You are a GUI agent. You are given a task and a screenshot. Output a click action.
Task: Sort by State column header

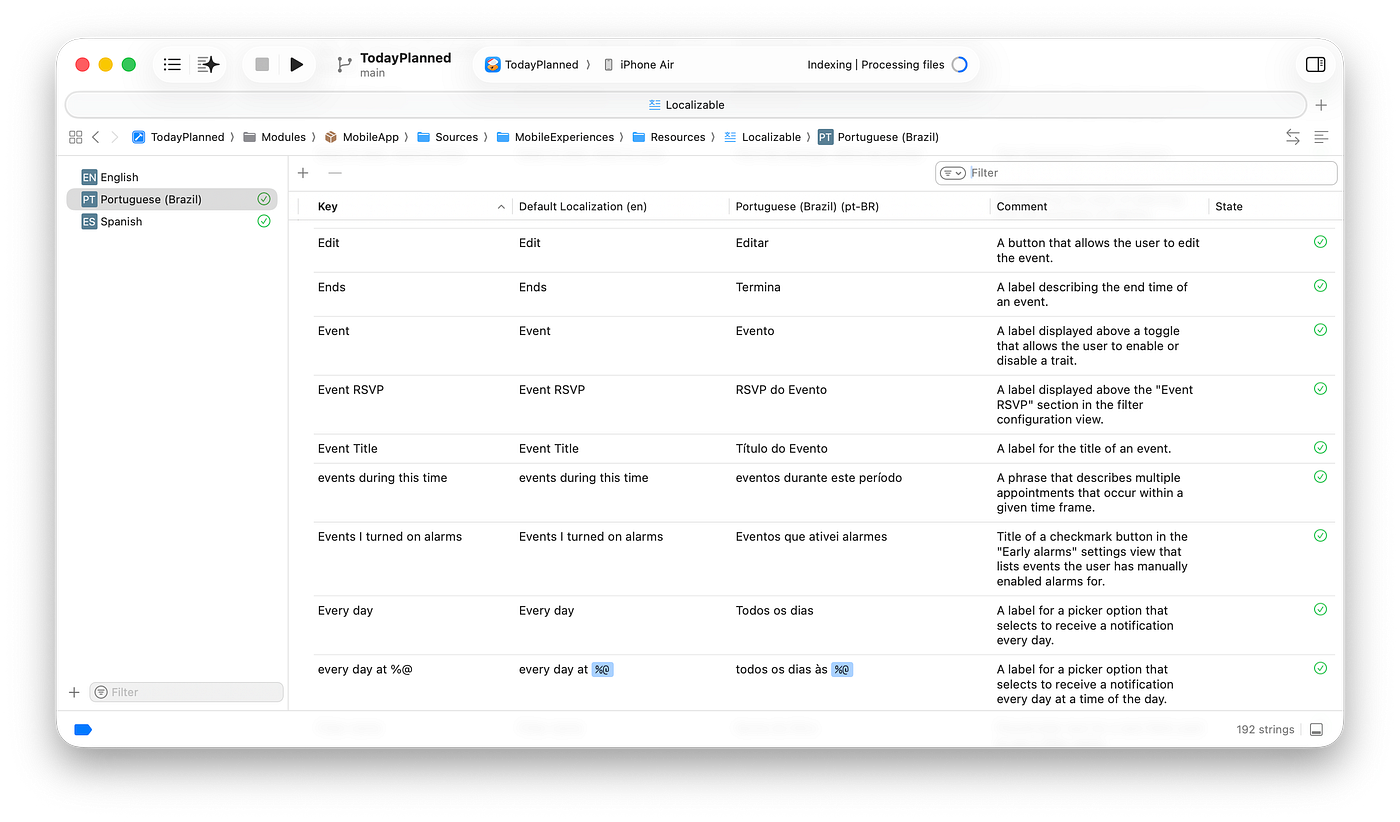pyautogui.click(x=1229, y=207)
